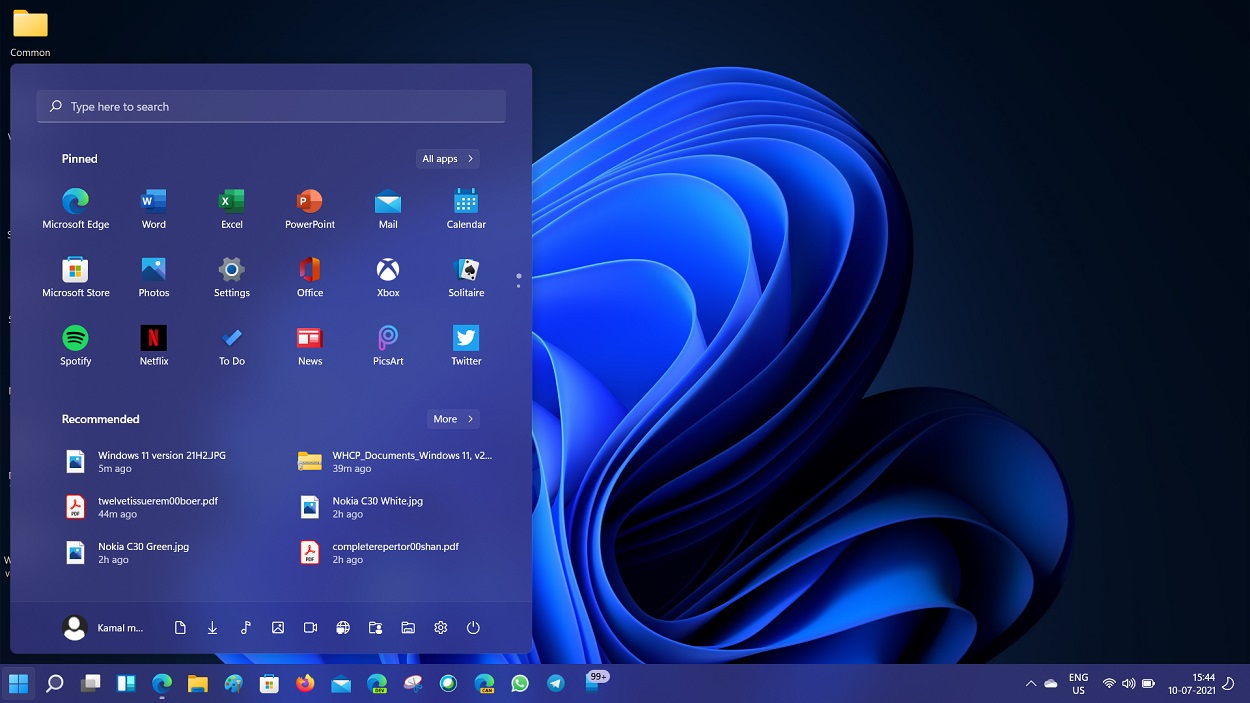The width and height of the screenshot is (1250, 703).
Task: Expand hidden icons in the system tray
Action: click(1030, 683)
